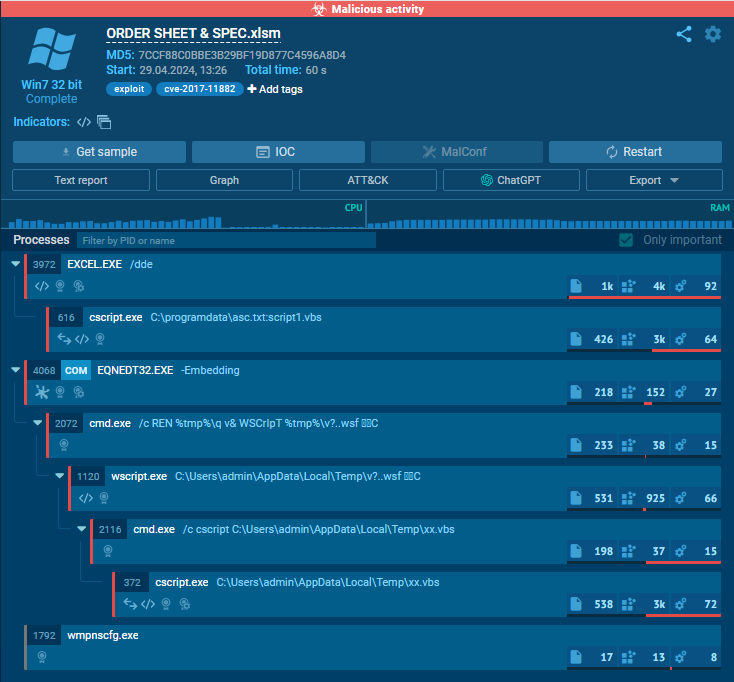The image size is (734, 682).
Task: Open the Graph view
Action: tap(224, 180)
